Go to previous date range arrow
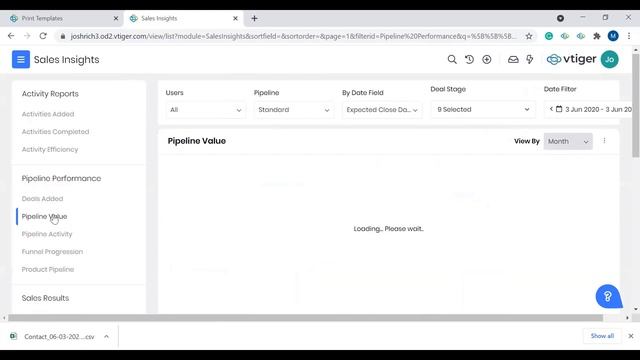The image size is (640, 360). pos(551,109)
